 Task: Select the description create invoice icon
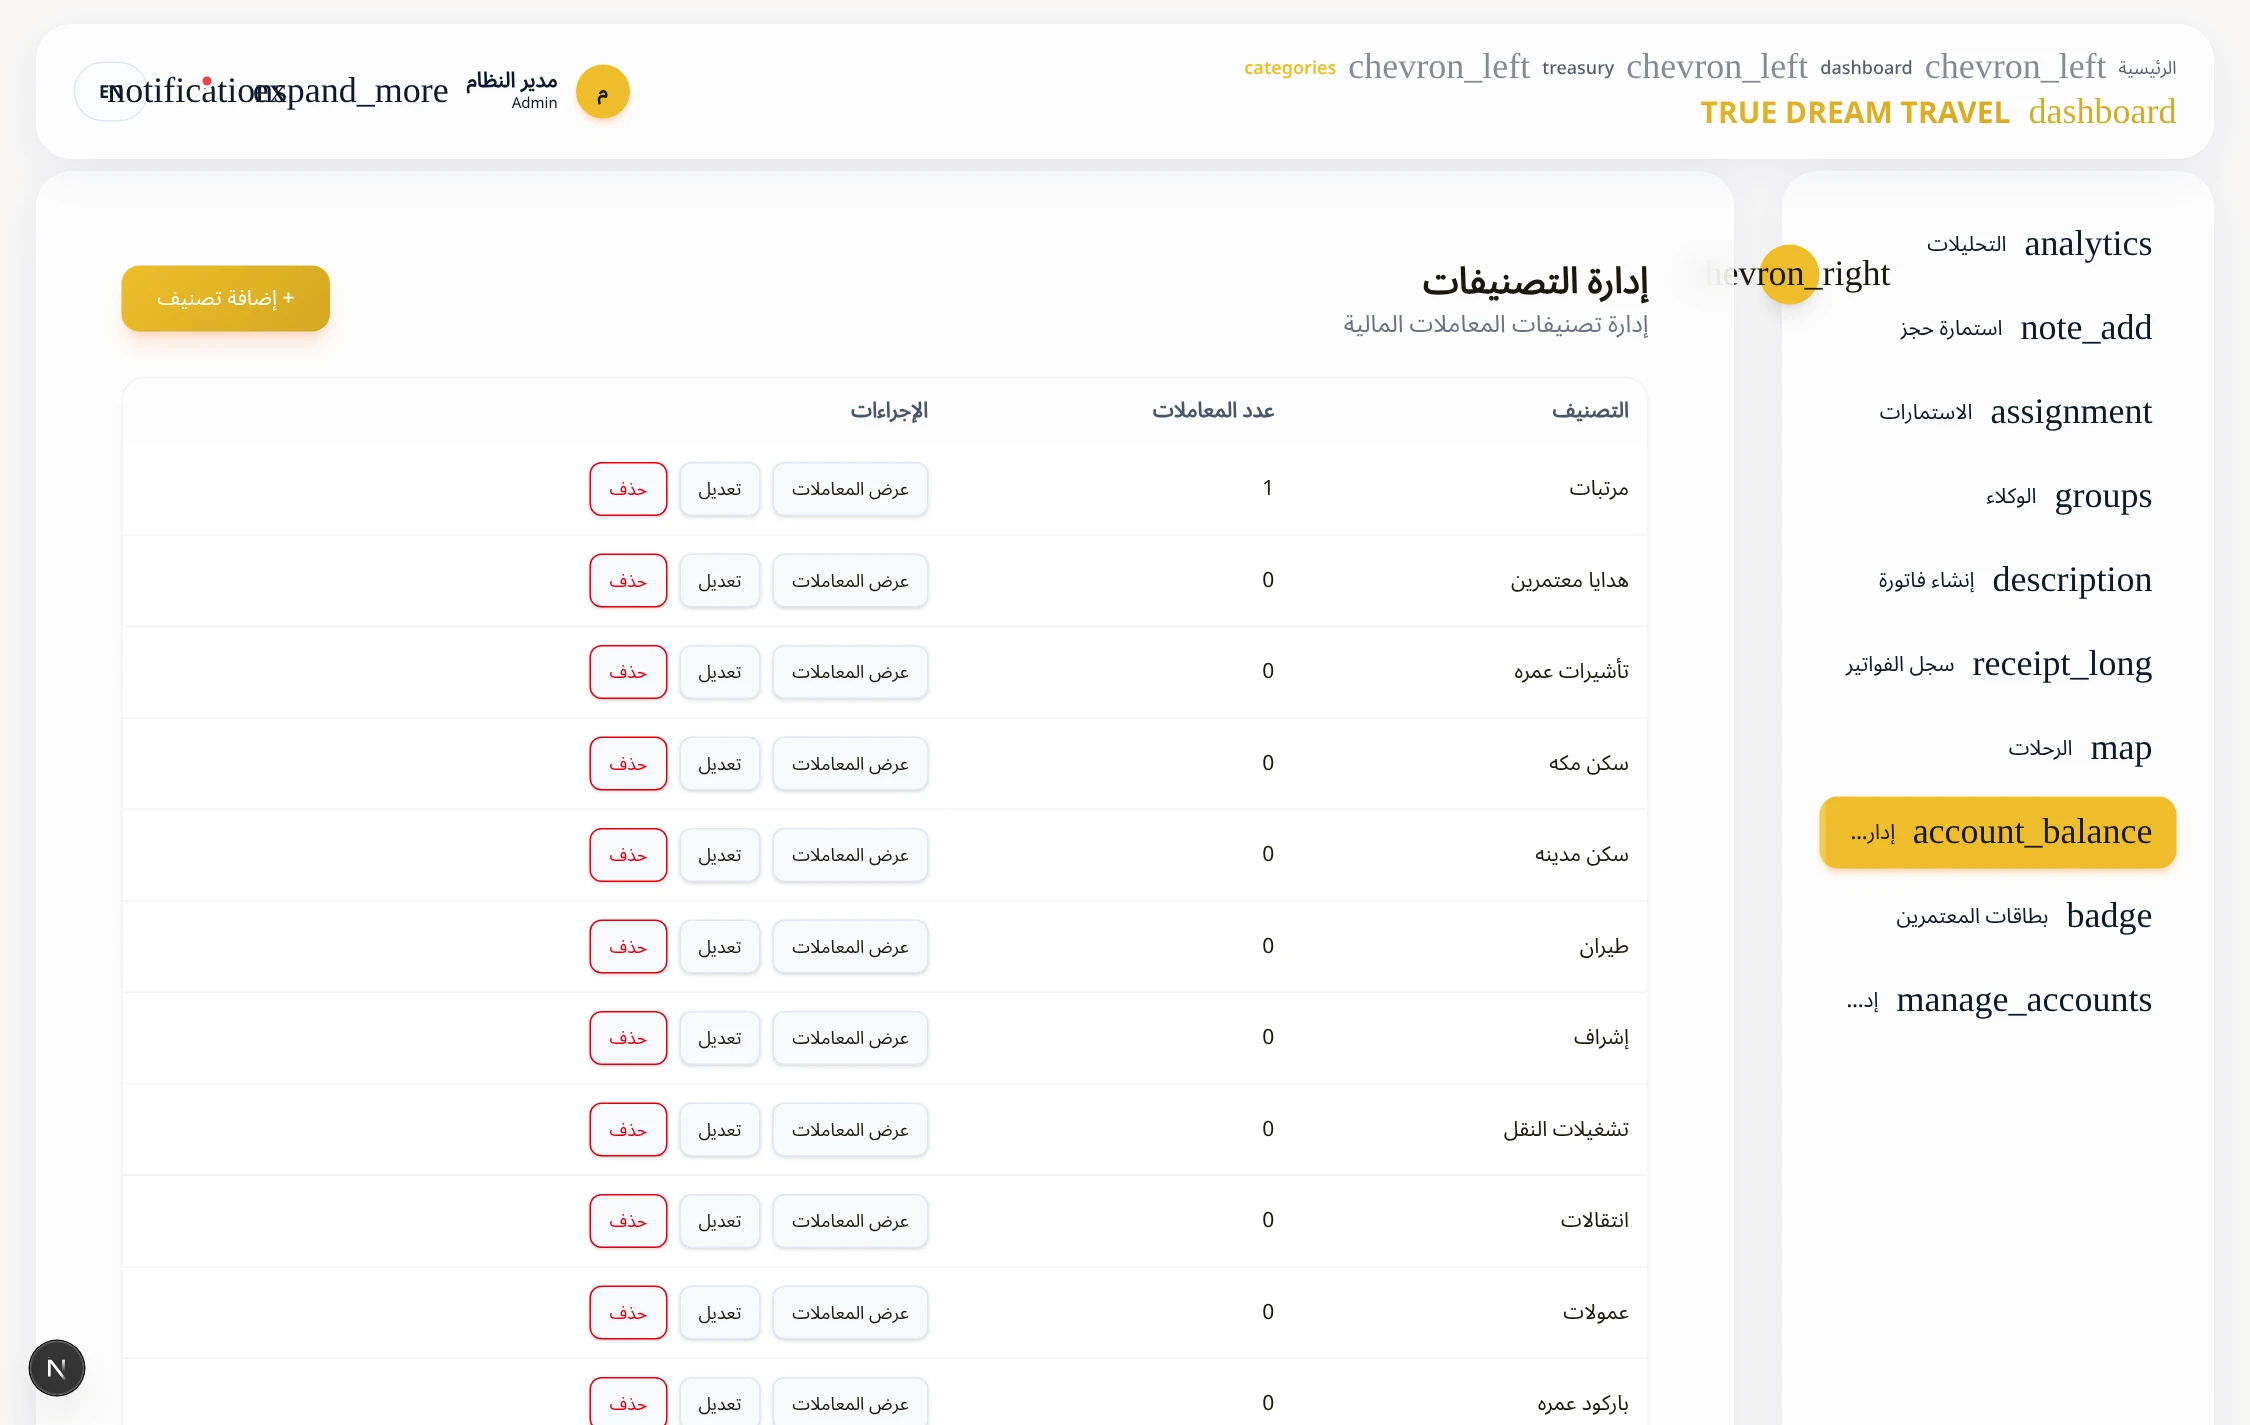(2071, 580)
